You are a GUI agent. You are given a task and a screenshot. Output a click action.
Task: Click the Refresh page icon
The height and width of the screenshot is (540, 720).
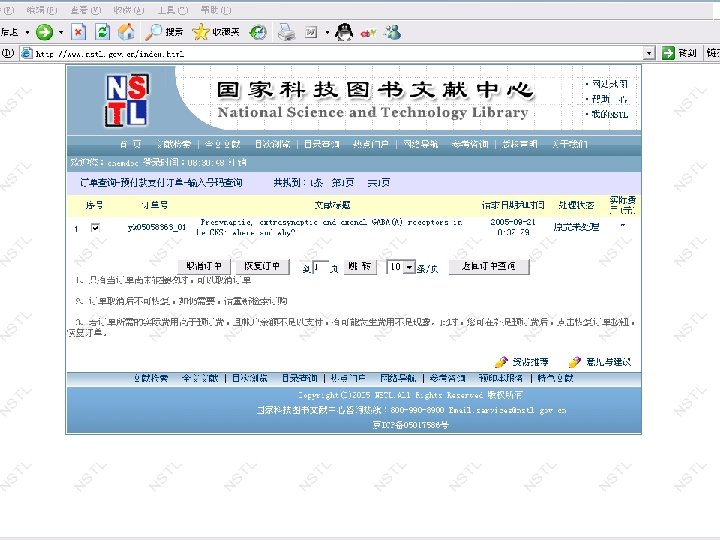102,32
